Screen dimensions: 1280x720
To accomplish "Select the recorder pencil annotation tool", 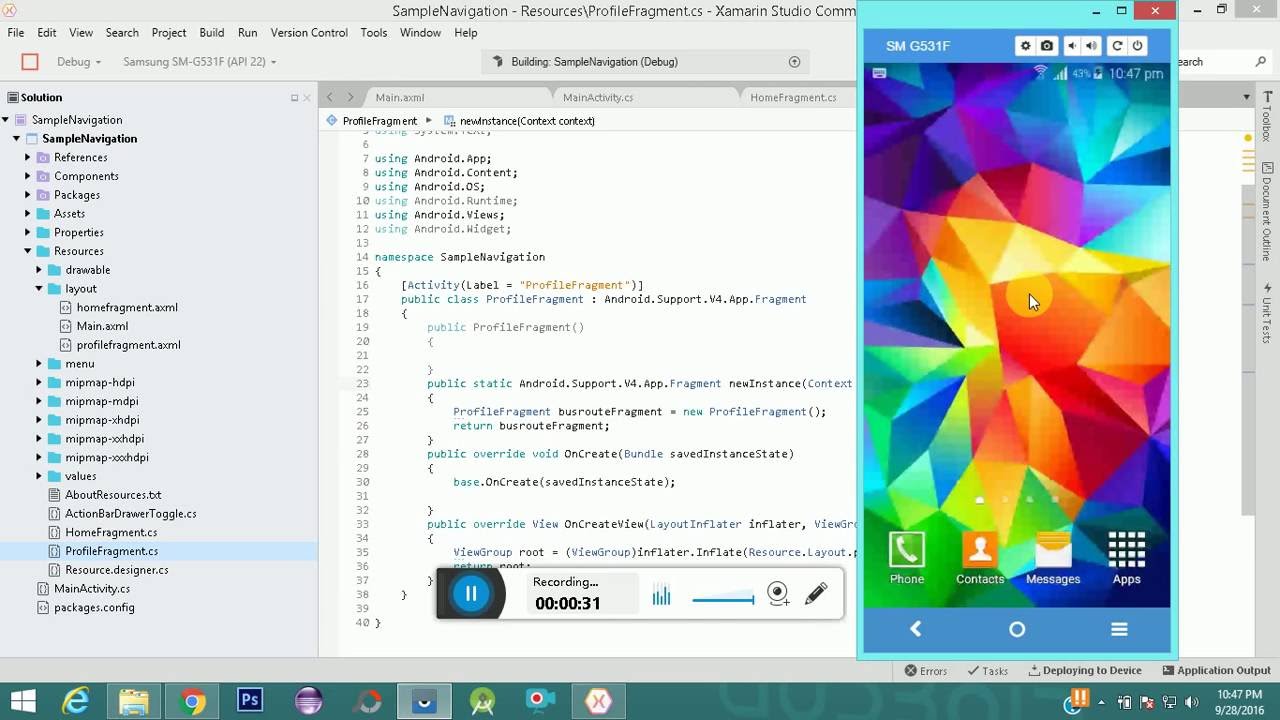I will [816, 594].
